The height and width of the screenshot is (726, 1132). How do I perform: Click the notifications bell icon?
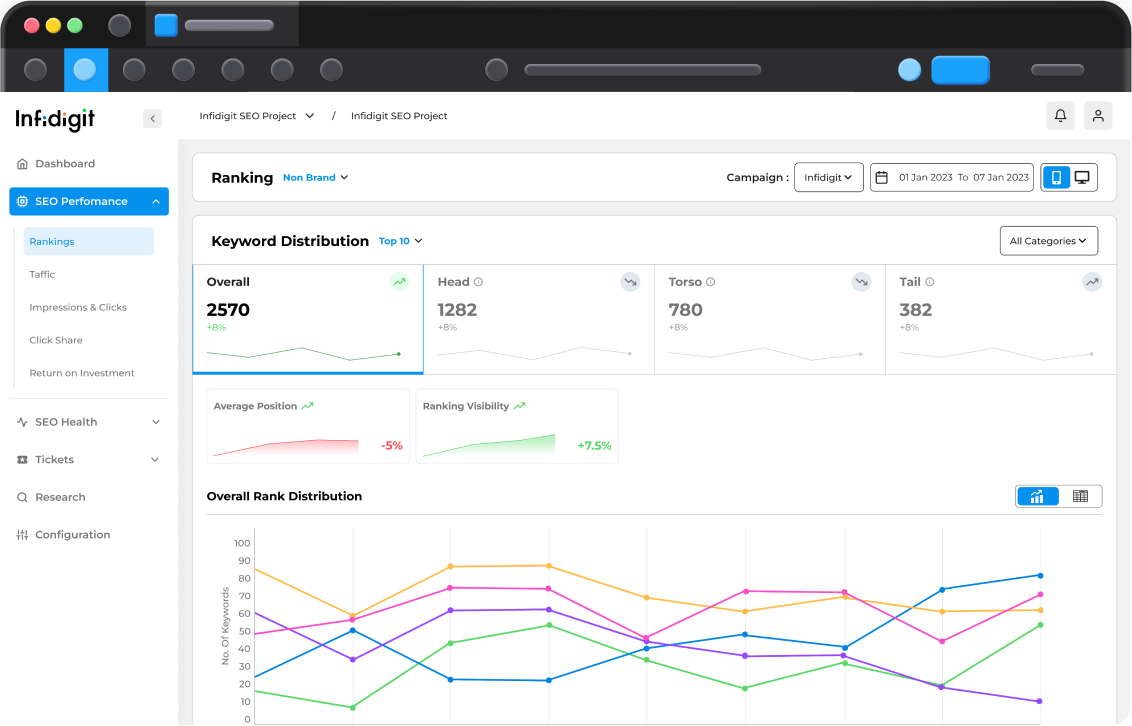1060,116
